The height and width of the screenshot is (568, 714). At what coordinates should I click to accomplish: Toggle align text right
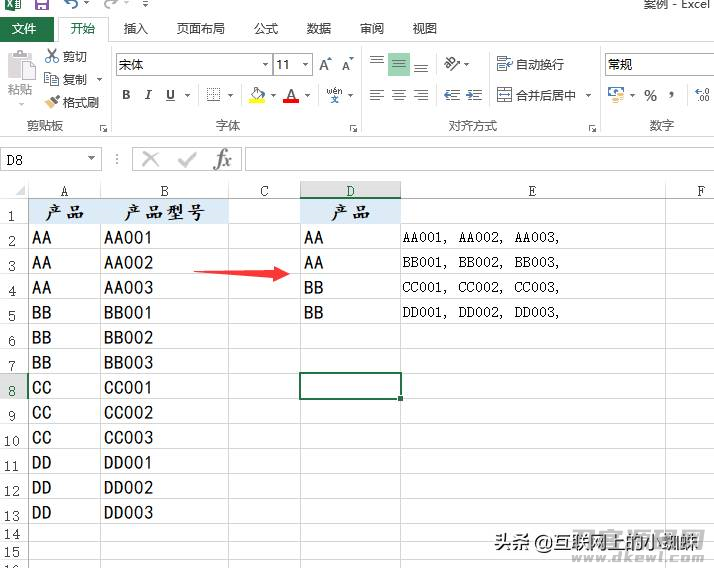point(421,95)
